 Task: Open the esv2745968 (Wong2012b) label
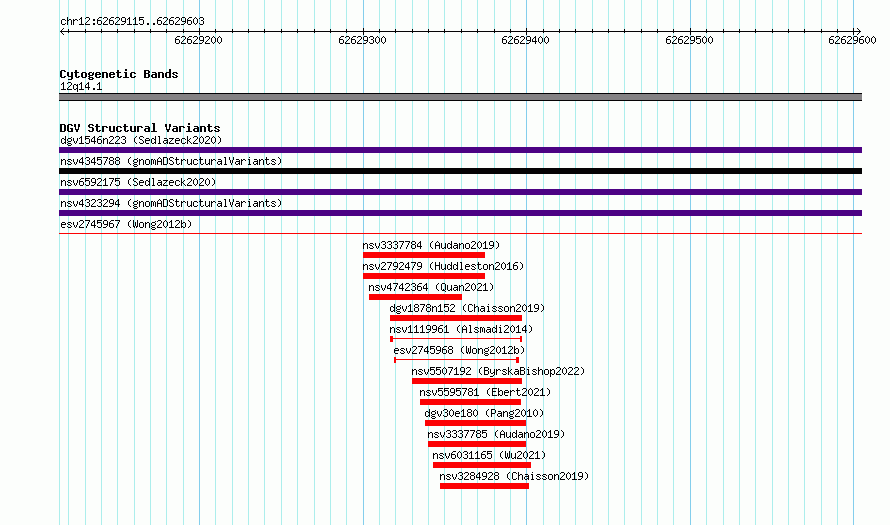click(459, 350)
